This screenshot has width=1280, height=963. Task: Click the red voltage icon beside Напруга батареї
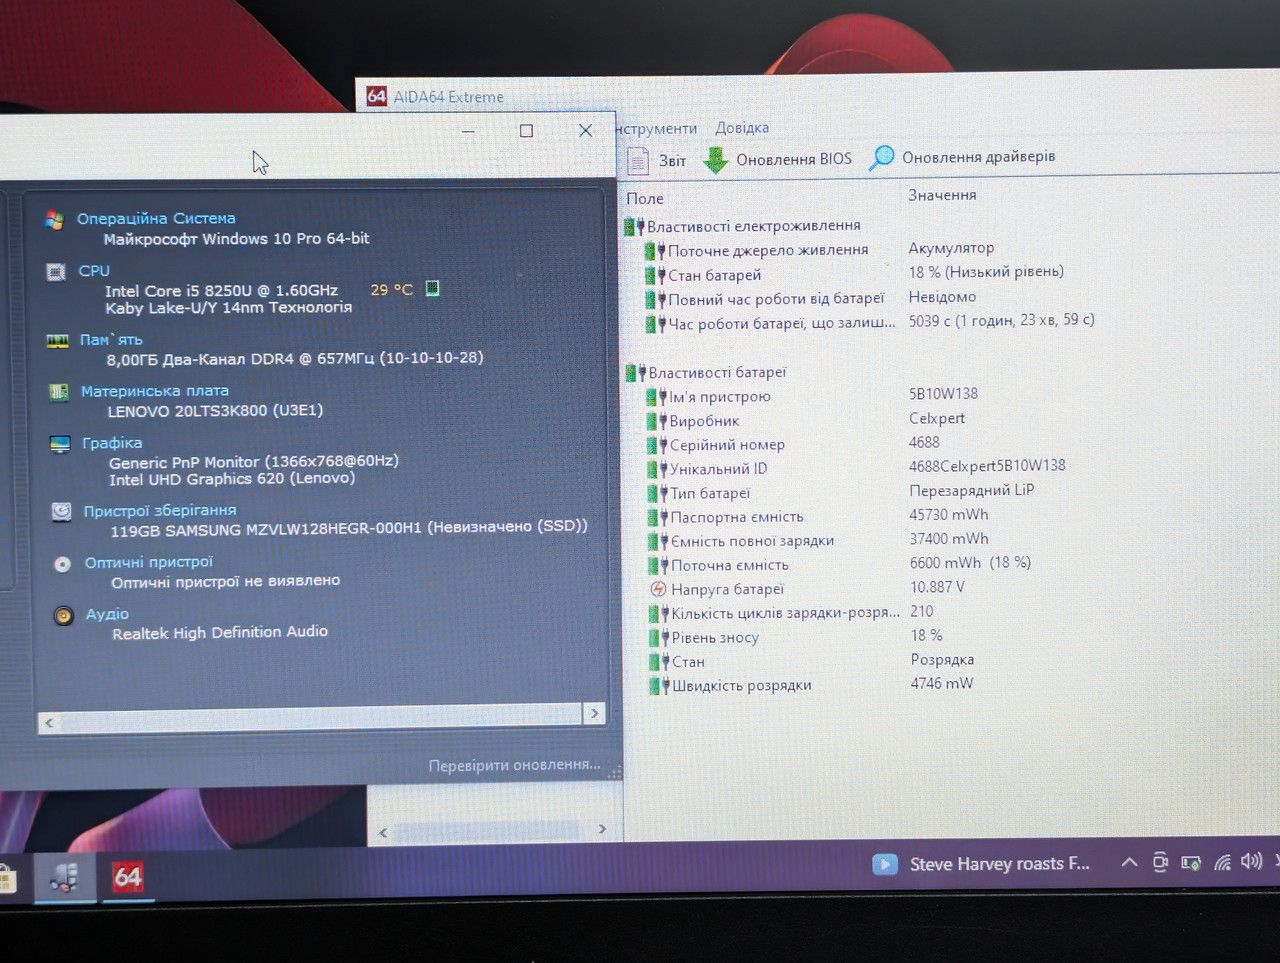tap(658, 589)
